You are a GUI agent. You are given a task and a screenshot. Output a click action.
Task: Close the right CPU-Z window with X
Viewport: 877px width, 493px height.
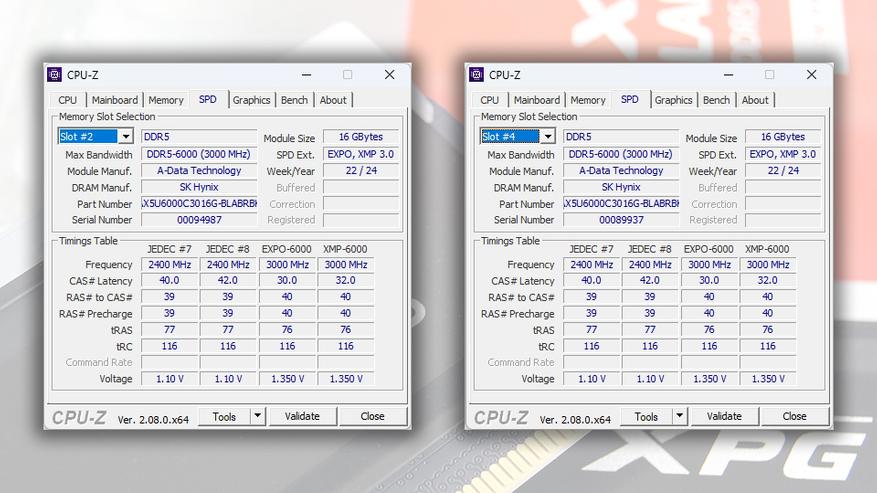812,74
